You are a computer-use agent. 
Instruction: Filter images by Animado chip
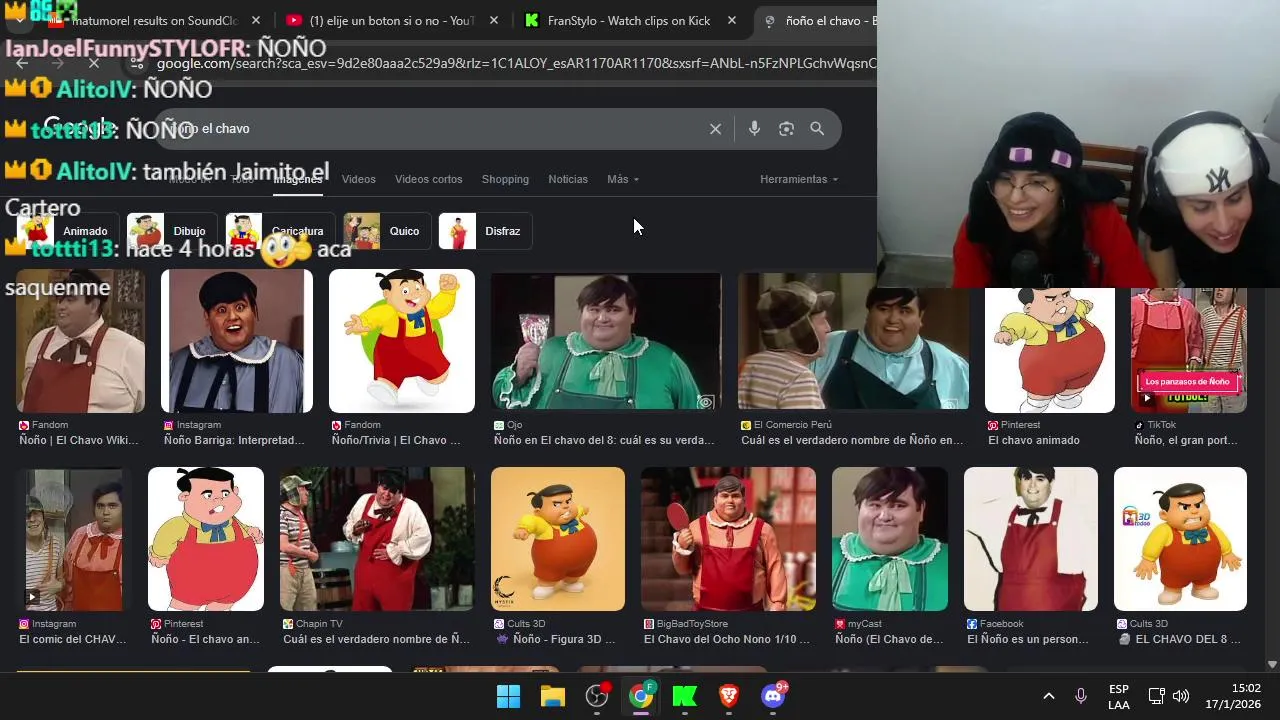[69, 231]
